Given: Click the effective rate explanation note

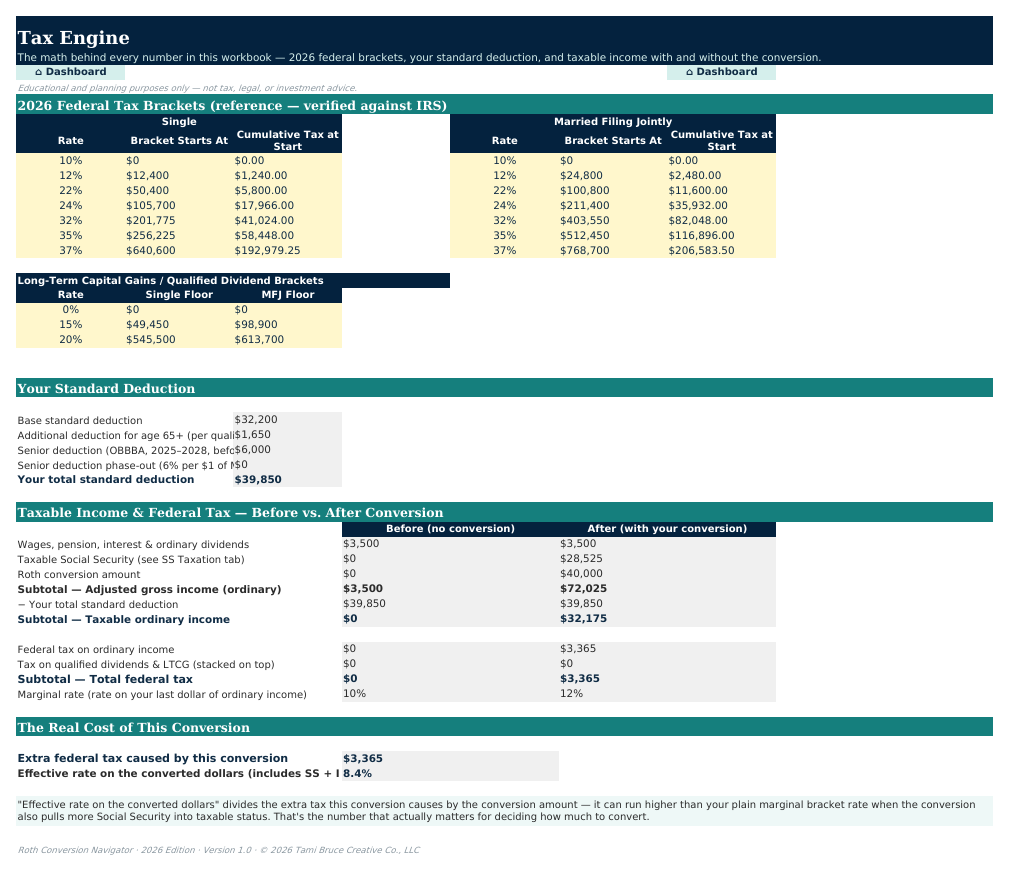Looking at the screenshot, I should coord(504,811).
